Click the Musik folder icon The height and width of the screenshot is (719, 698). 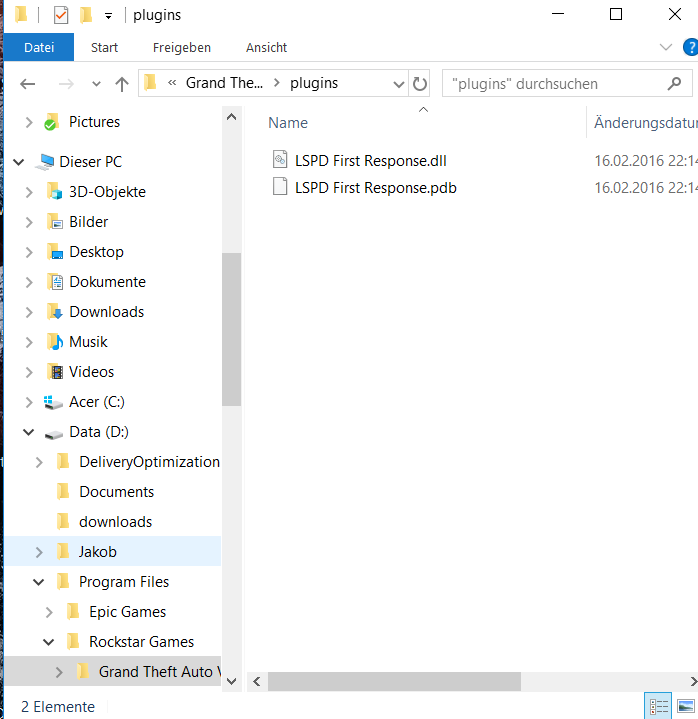tap(55, 342)
